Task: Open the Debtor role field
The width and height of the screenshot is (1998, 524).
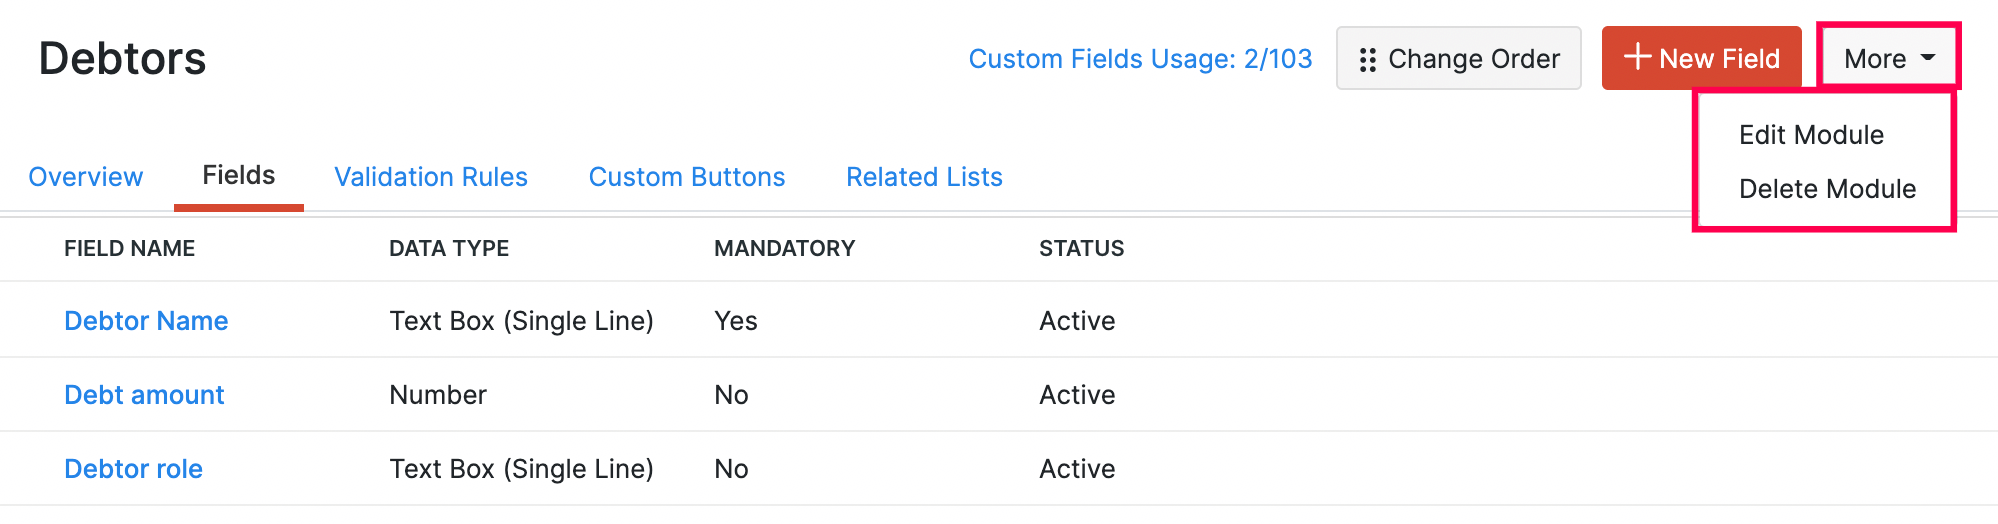Action: coord(133,469)
